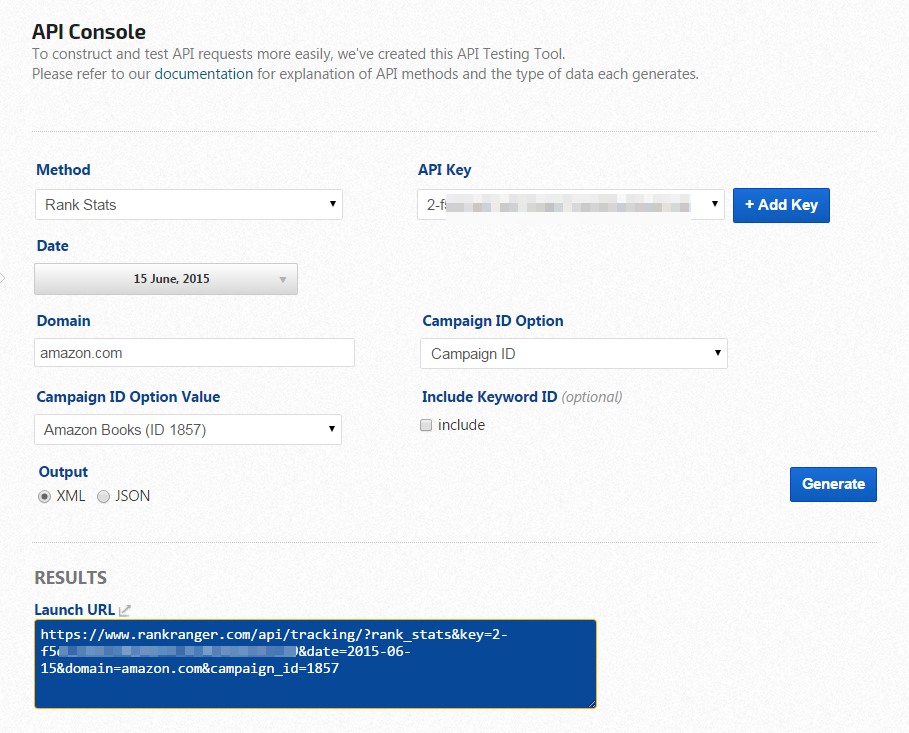Viewport: 909px width, 733px height.
Task: Open the date picker showing 15 June, 2015
Action: (166, 279)
